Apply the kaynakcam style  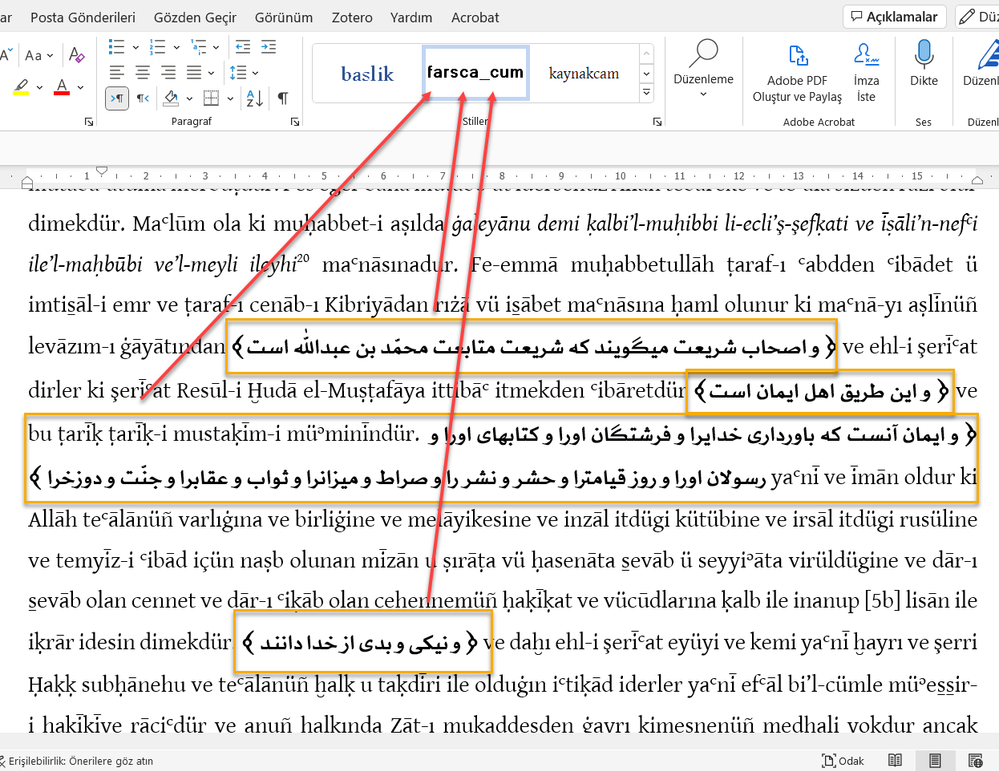coord(584,73)
